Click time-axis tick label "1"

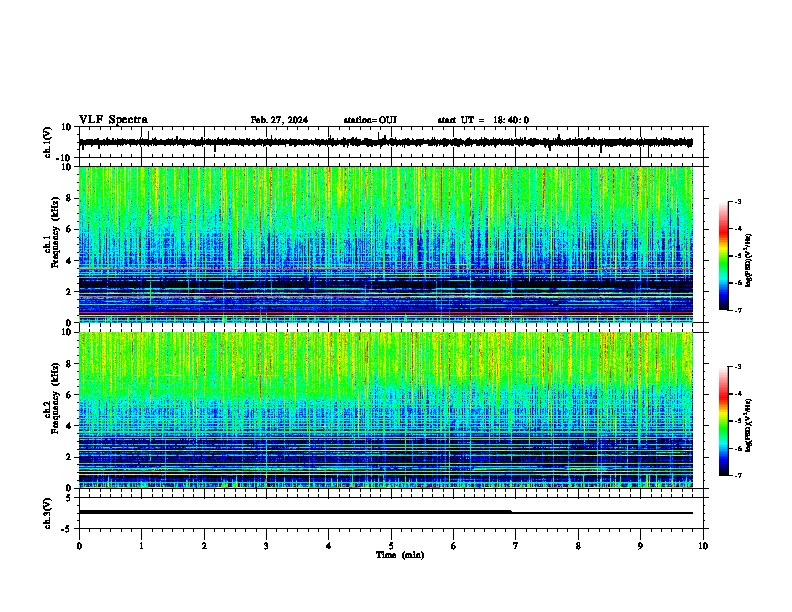click(141, 546)
